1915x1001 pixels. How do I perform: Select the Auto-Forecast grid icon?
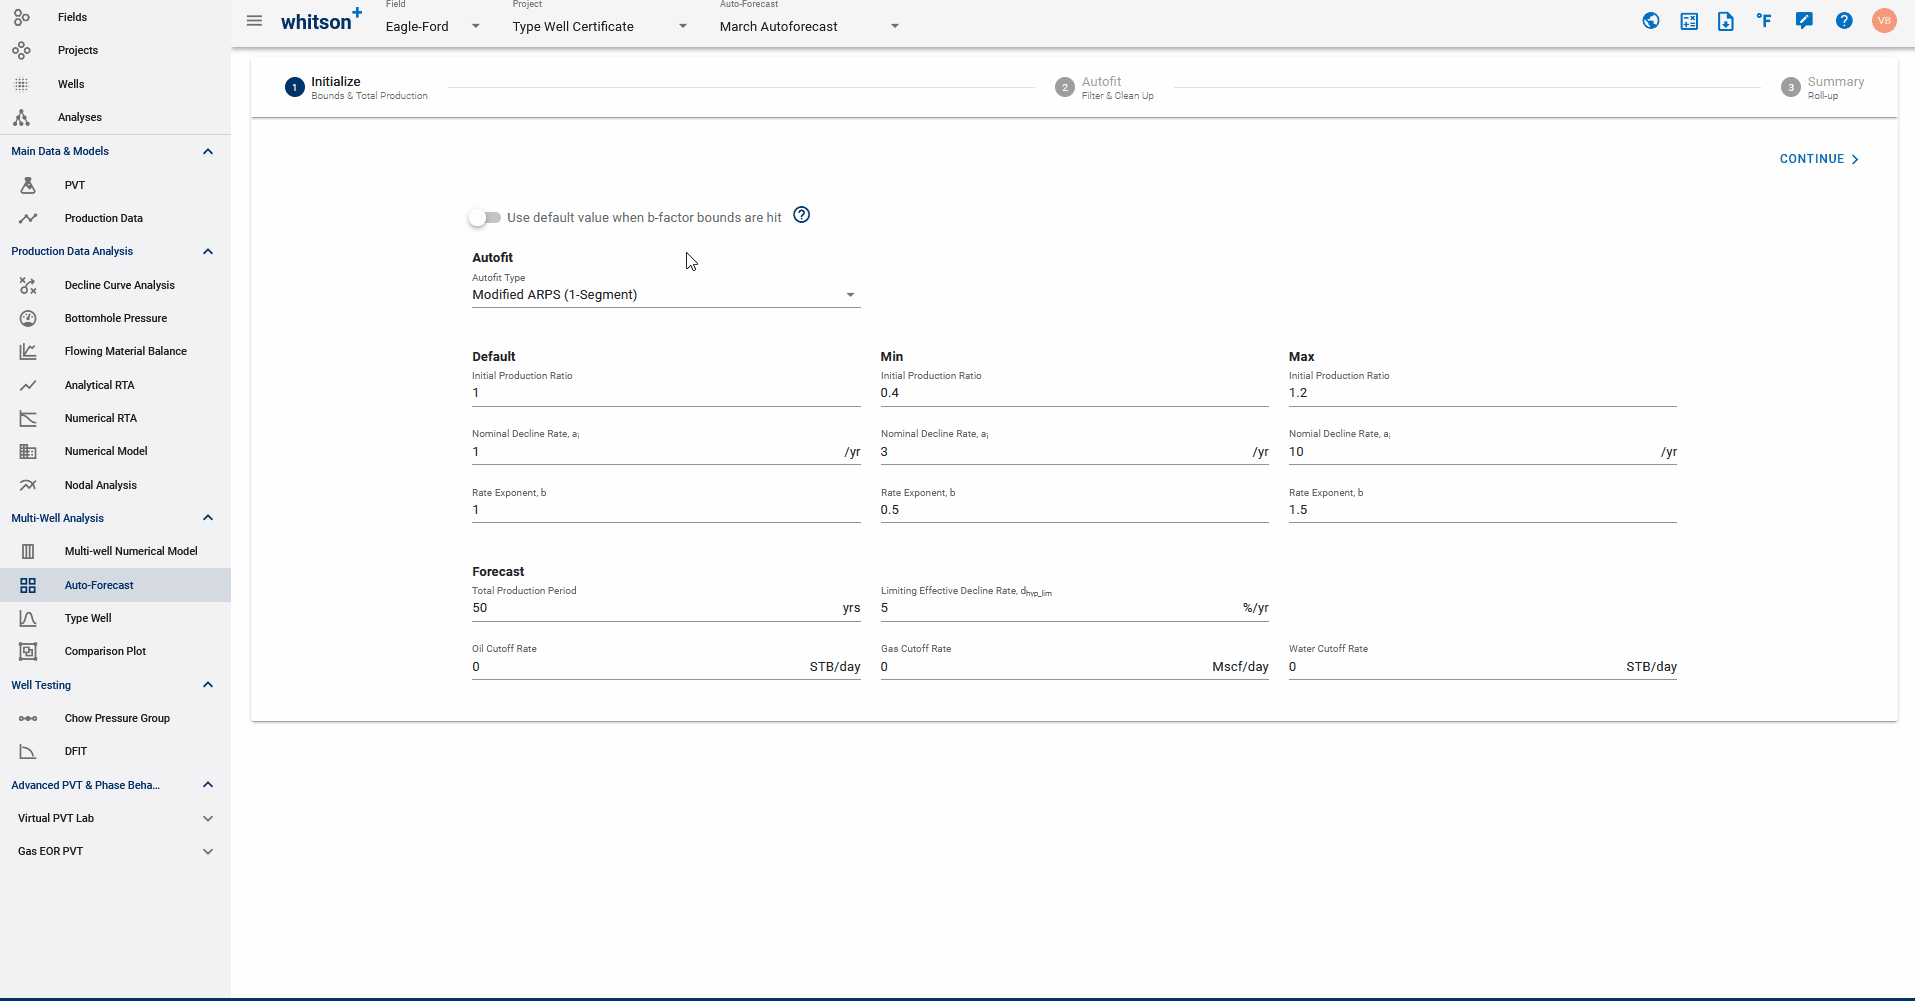pyautogui.click(x=28, y=585)
